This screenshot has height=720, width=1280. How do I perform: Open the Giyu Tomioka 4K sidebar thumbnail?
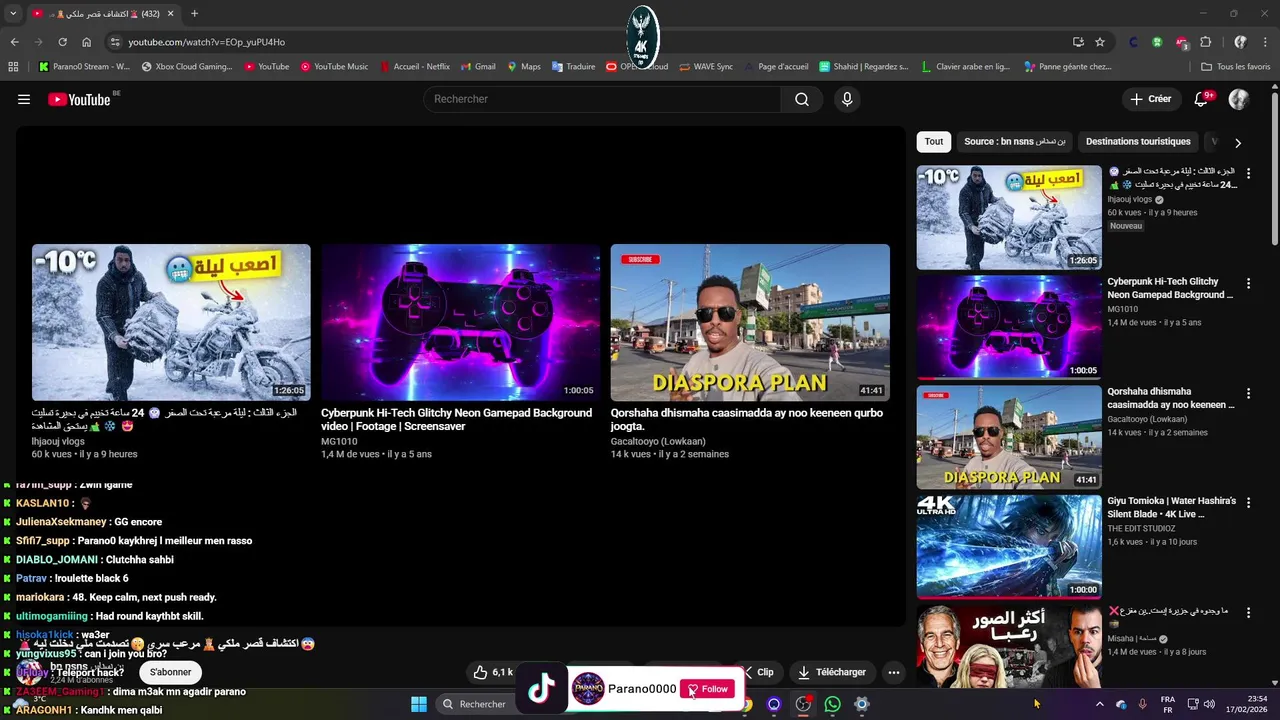coord(1009,546)
